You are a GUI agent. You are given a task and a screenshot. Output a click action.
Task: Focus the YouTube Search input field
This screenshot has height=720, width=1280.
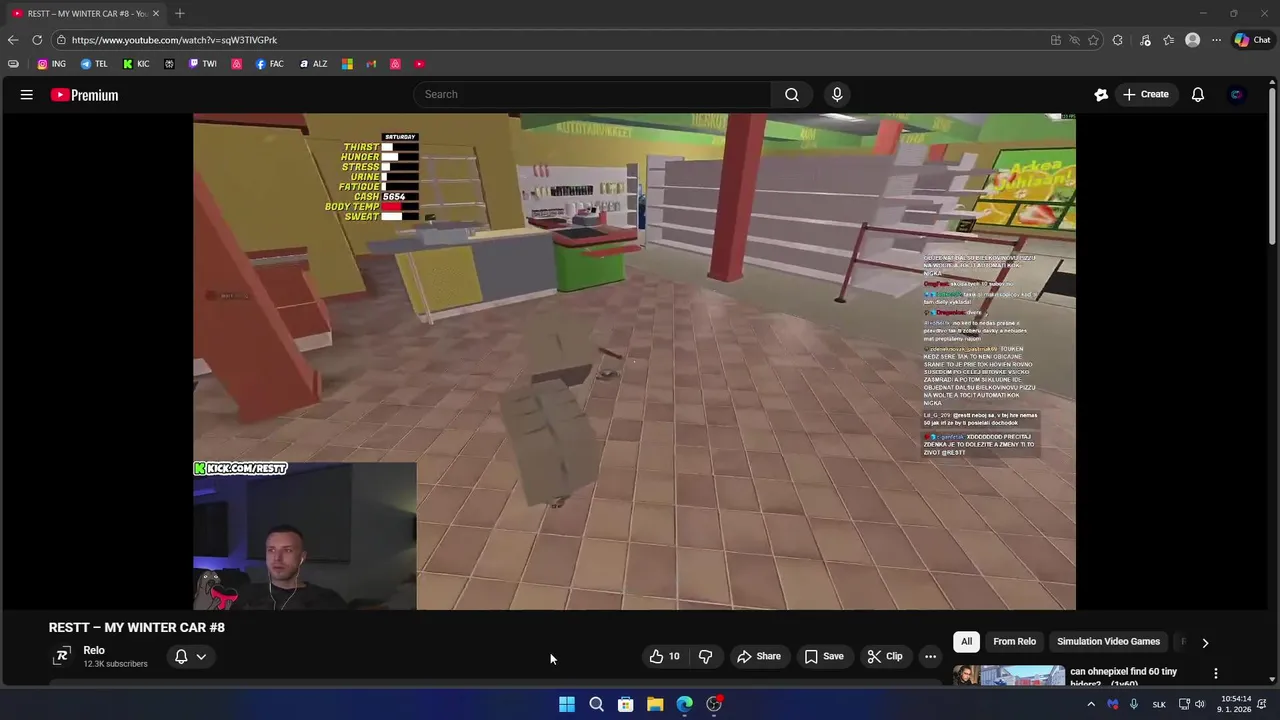point(592,94)
